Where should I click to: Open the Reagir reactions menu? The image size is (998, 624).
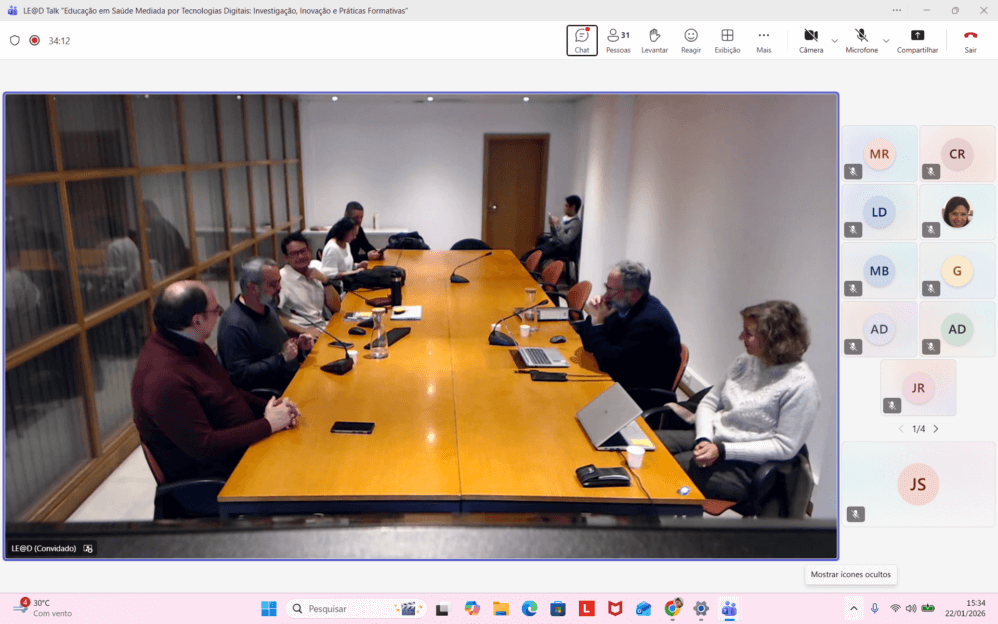691,40
